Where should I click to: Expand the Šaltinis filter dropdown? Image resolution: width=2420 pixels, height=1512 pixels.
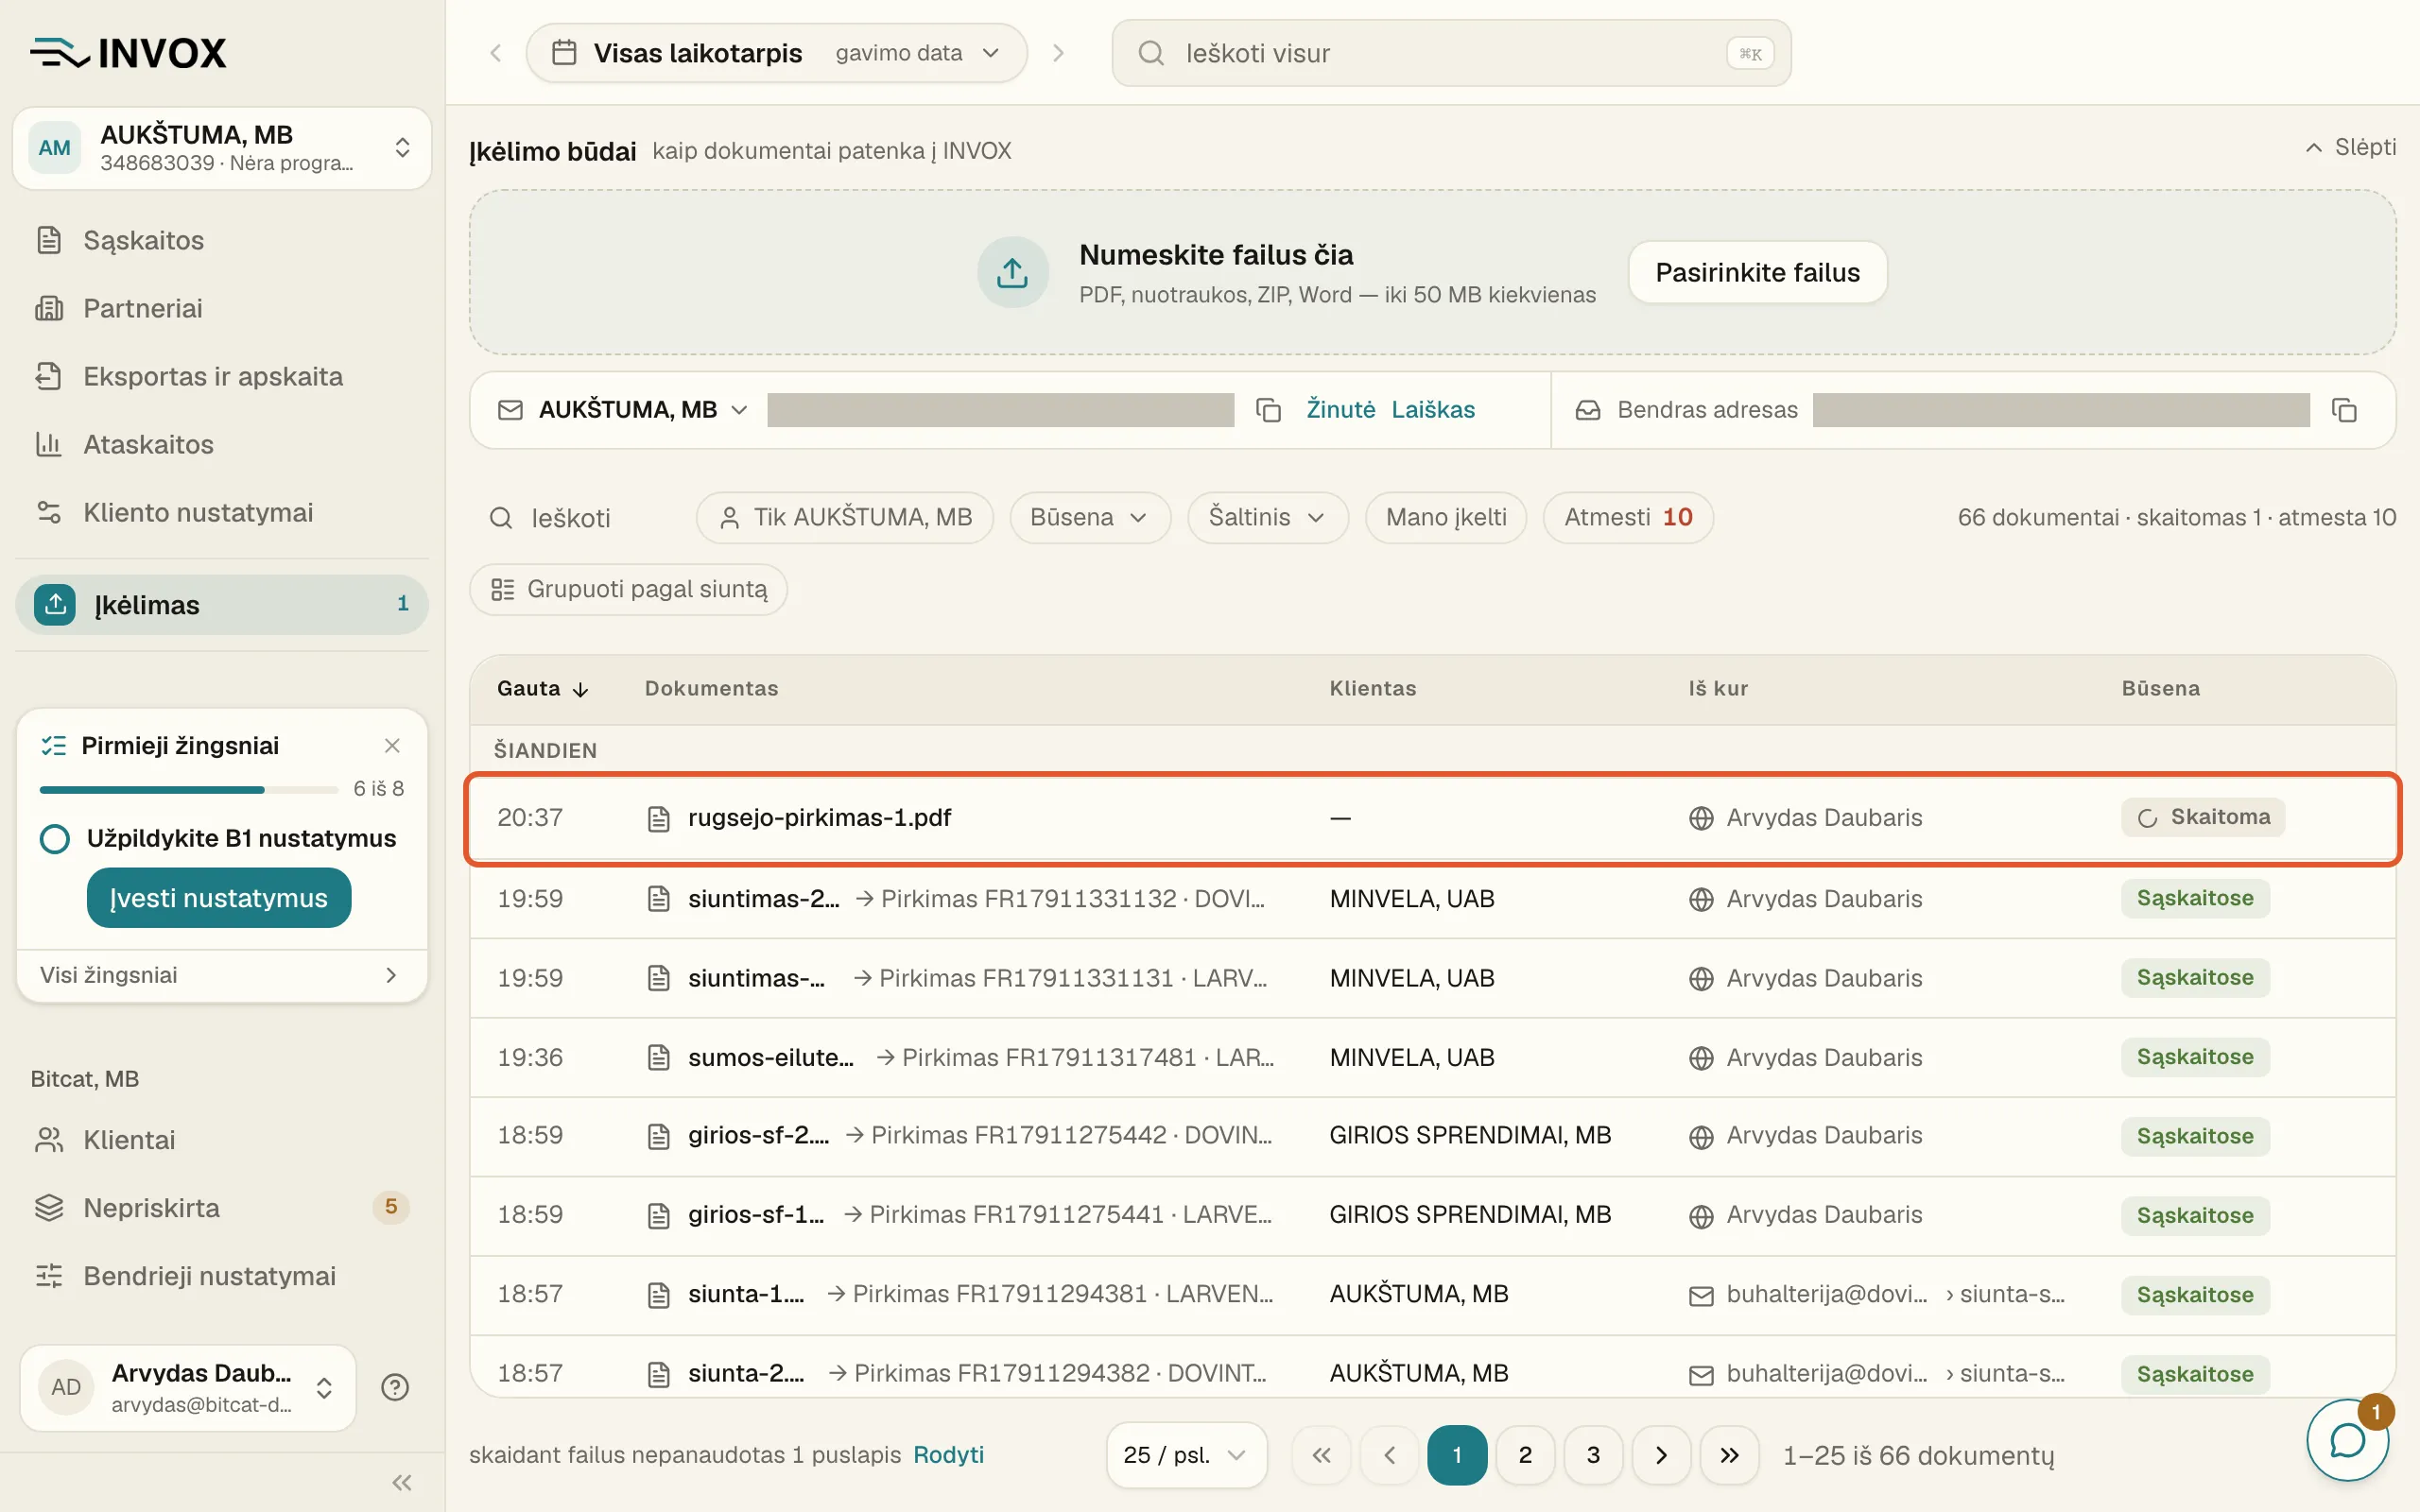coord(1268,517)
